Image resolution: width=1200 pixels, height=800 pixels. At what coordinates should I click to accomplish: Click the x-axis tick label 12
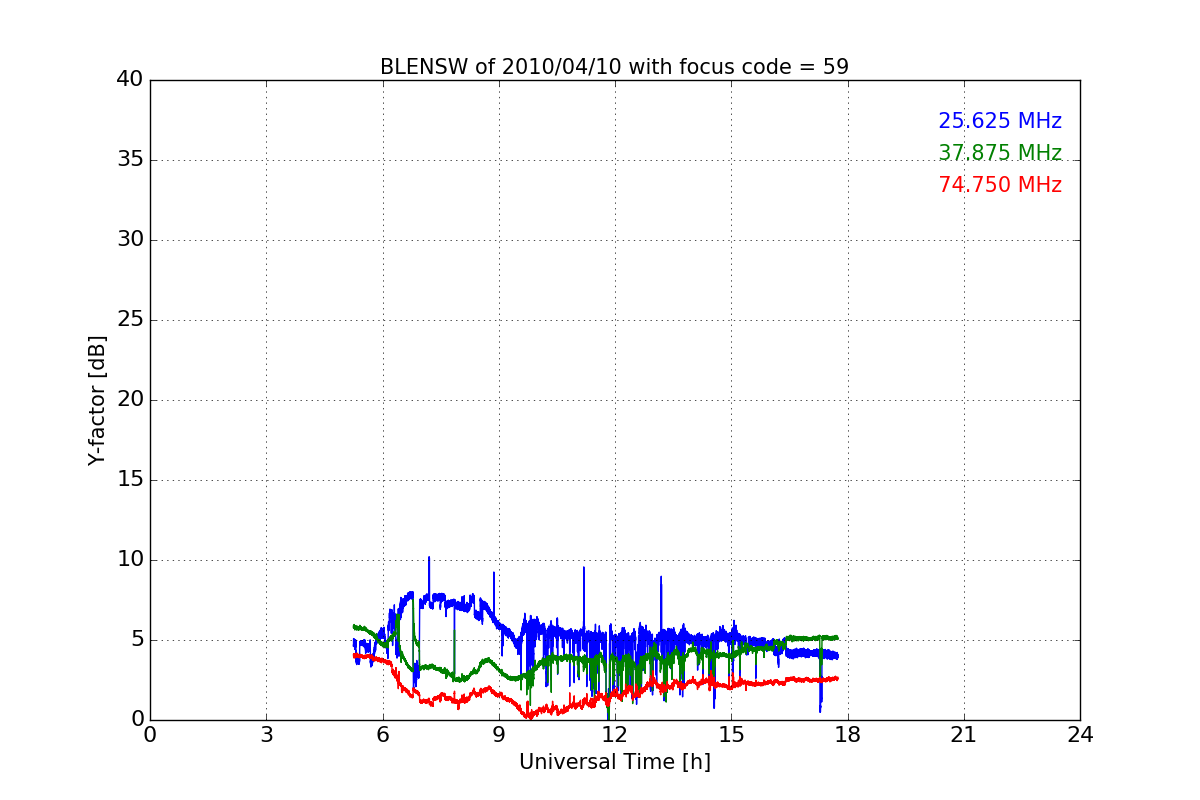(615, 735)
